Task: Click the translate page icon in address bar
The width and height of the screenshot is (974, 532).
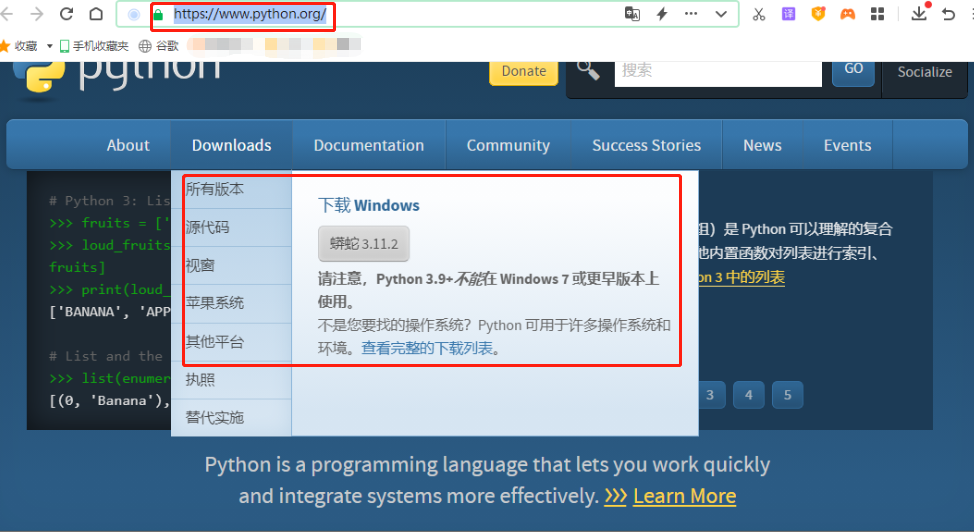Action: (x=632, y=14)
